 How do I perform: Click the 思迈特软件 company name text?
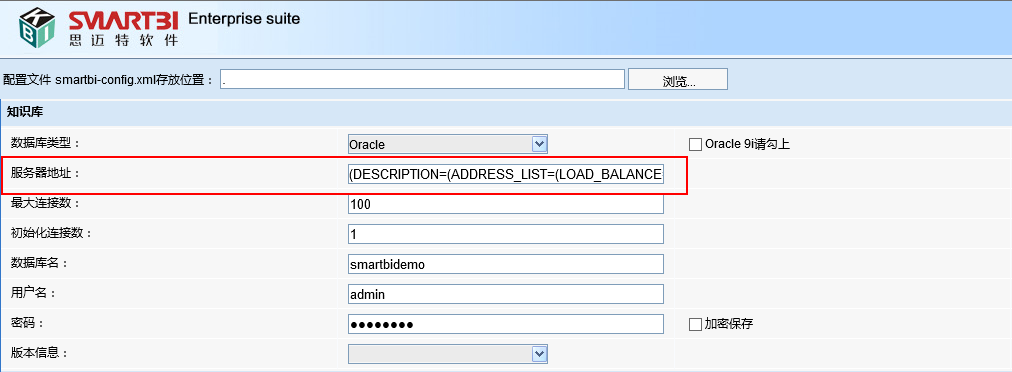(x=123, y=40)
